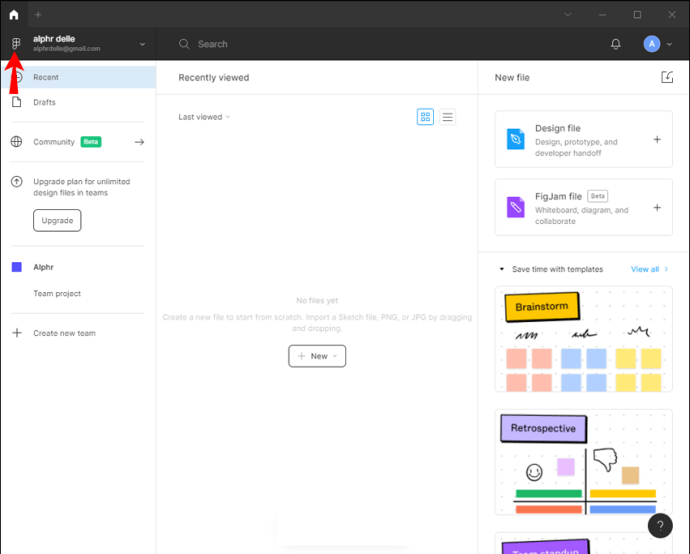Viewport: 690px width, 554px height.
Task: Click the alphrdelle@gmail.com email text
Action: tap(66, 49)
